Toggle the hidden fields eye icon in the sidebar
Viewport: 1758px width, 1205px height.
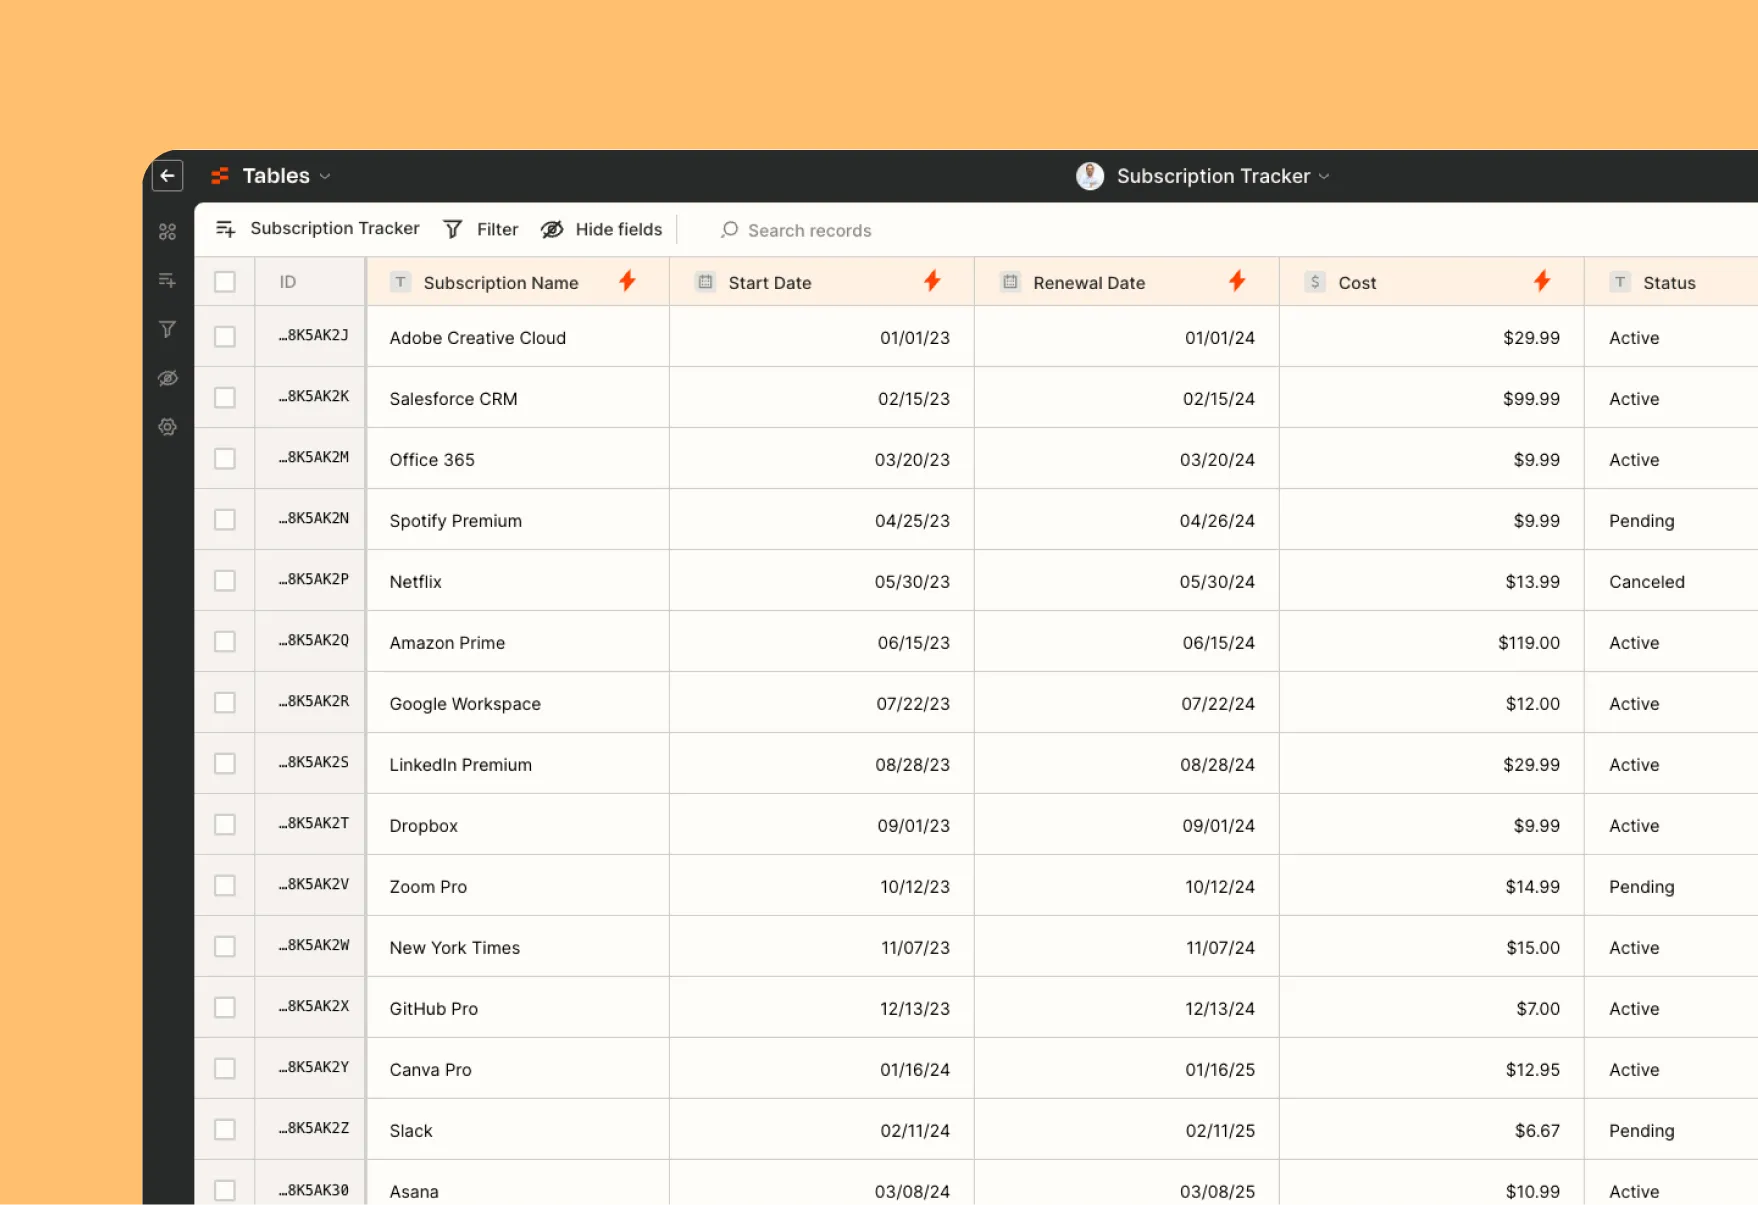tap(167, 378)
